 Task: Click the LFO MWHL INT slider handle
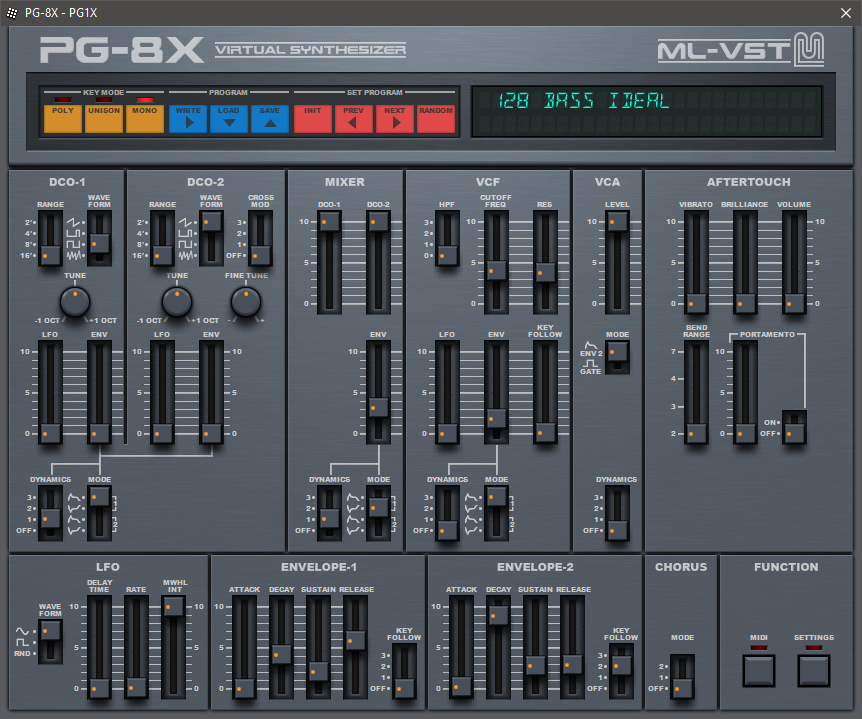click(173, 607)
